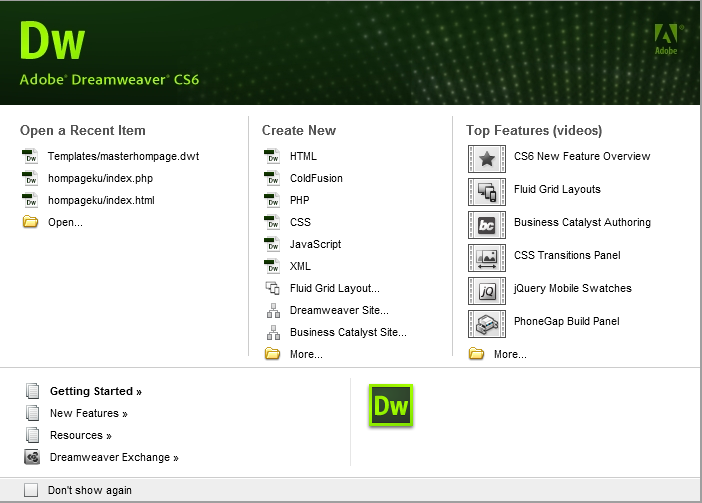Open the Business Catalyst Authoring video
The width and height of the screenshot is (702, 503).
point(582,222)
